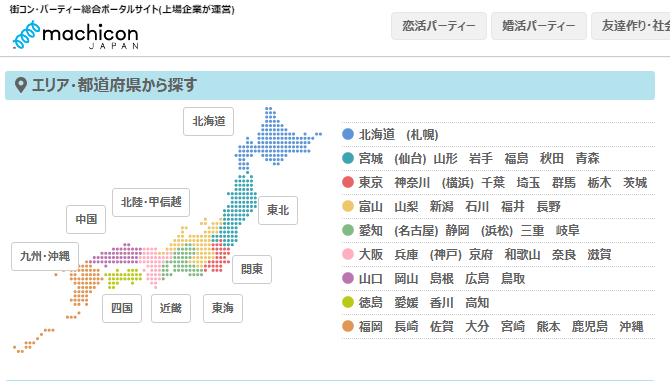Screen dimensions: 670x381
Task: Click the teal Tohoku region on the dot map
Action: click(239, 209)
